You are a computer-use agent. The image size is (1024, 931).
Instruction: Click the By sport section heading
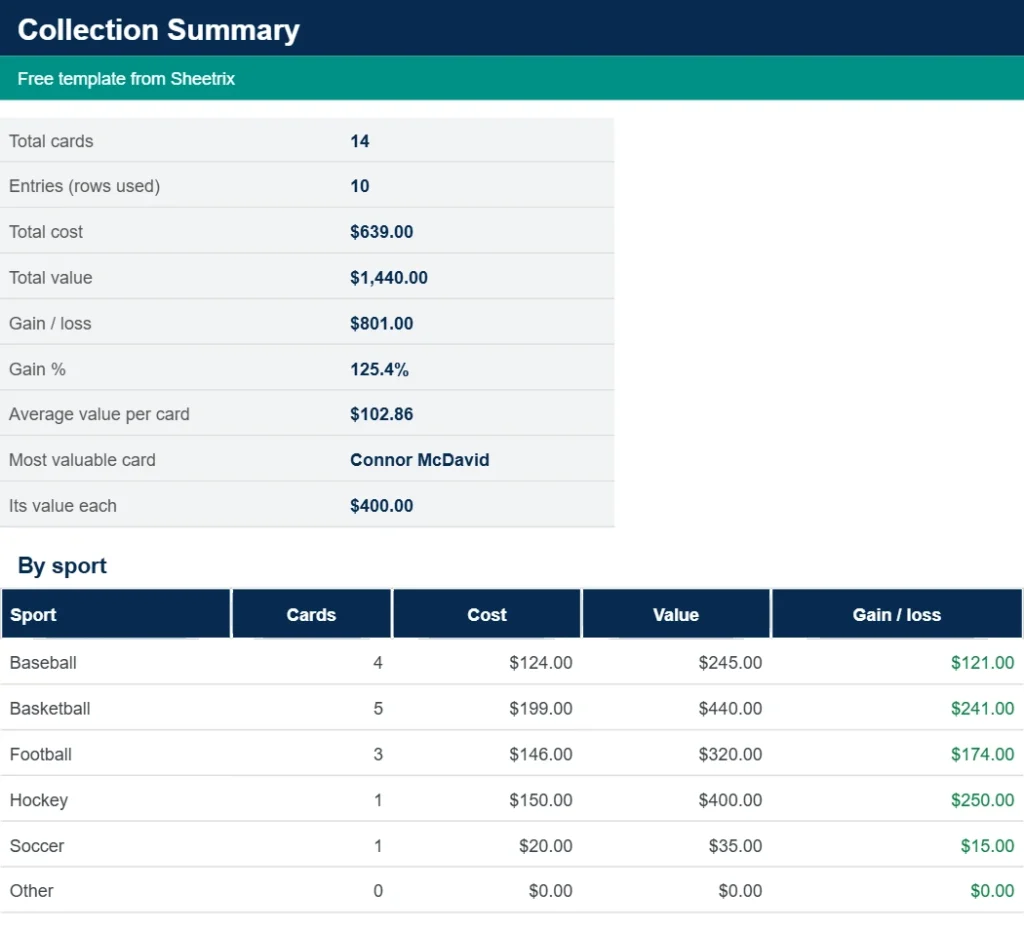coord(62,565)
